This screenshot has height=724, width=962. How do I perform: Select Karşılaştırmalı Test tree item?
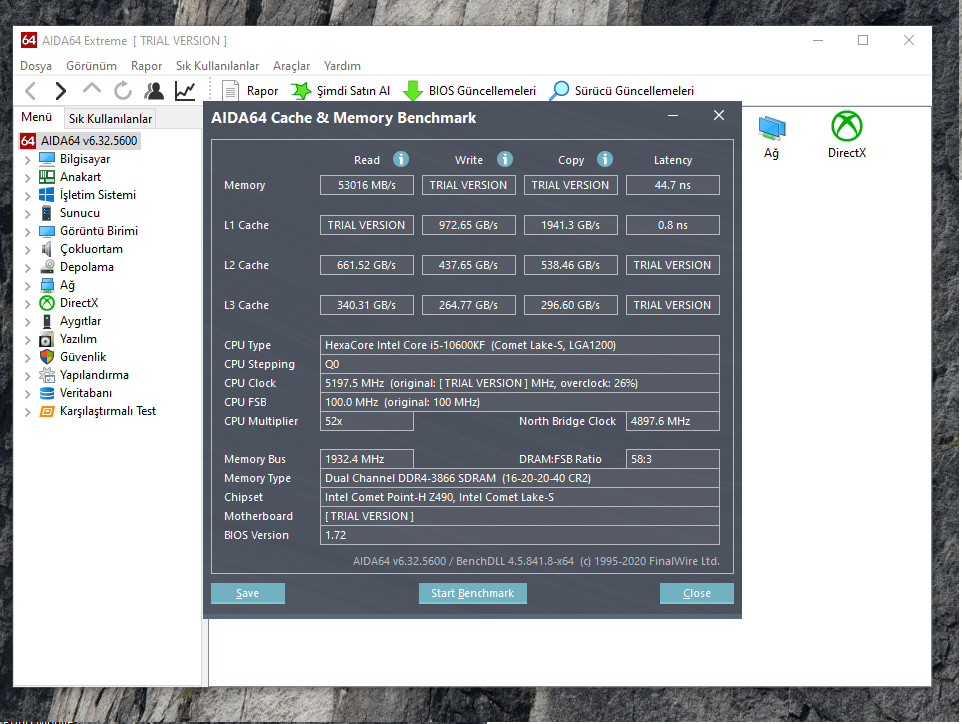[107, 411]
